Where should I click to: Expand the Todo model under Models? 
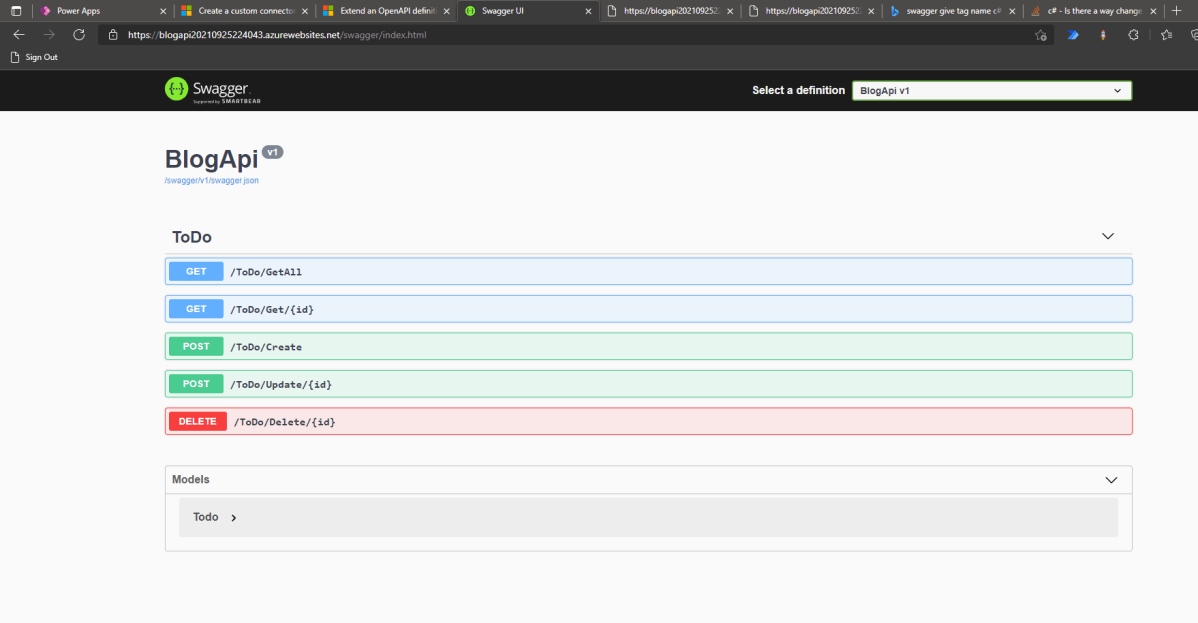pyautogui.click(x=211, y=517)
